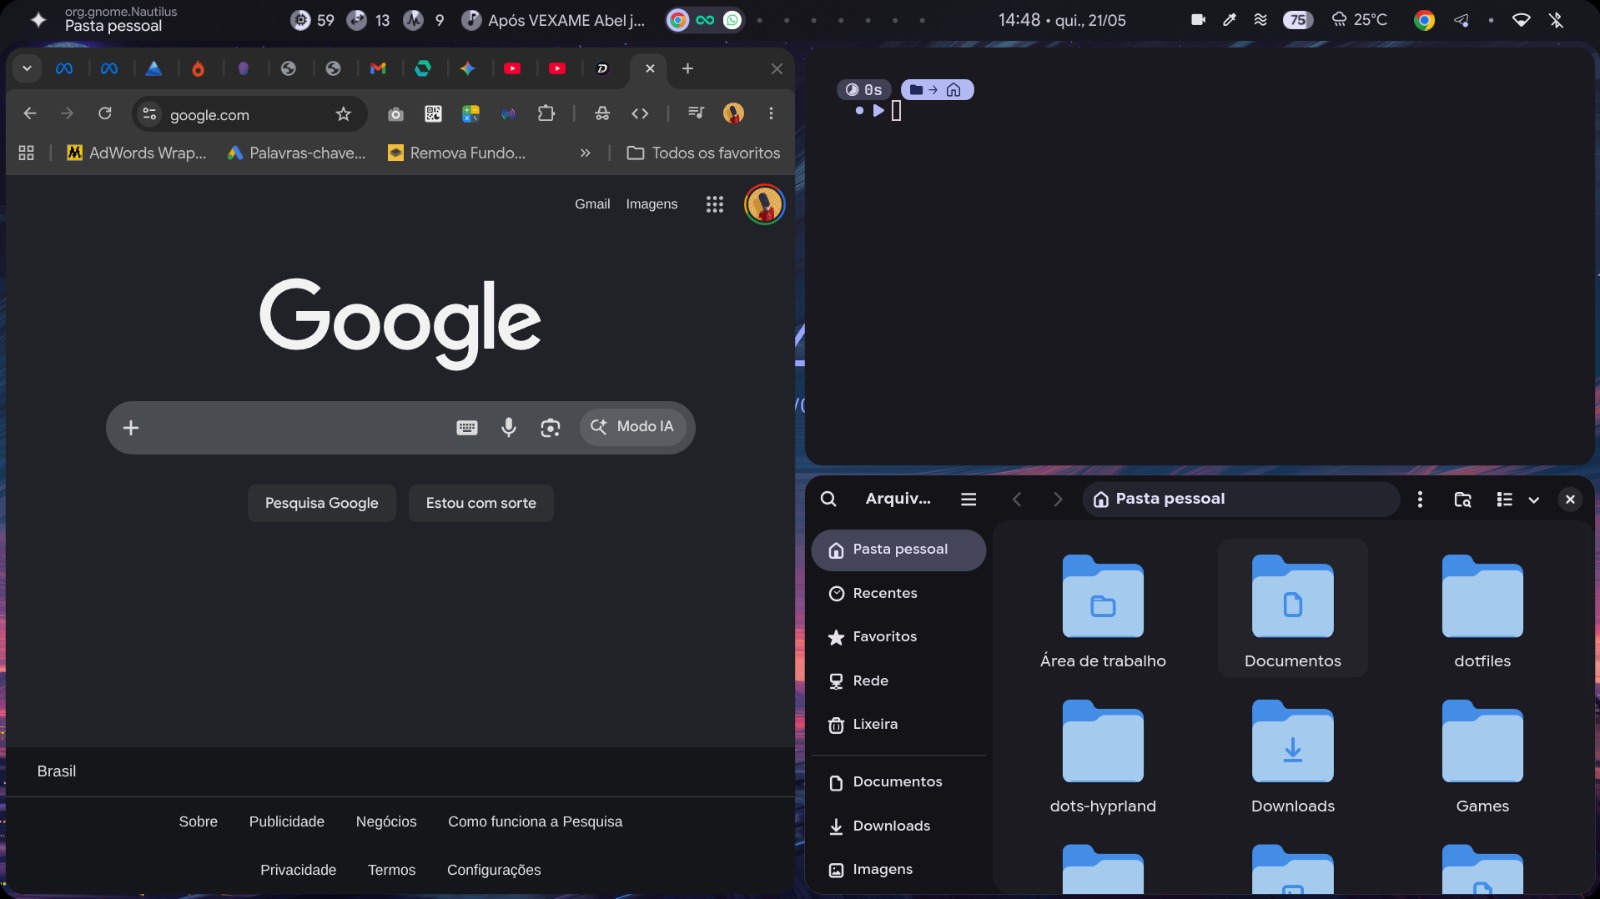
Task: Go back in Chrome browser
Action: (30, 114)
